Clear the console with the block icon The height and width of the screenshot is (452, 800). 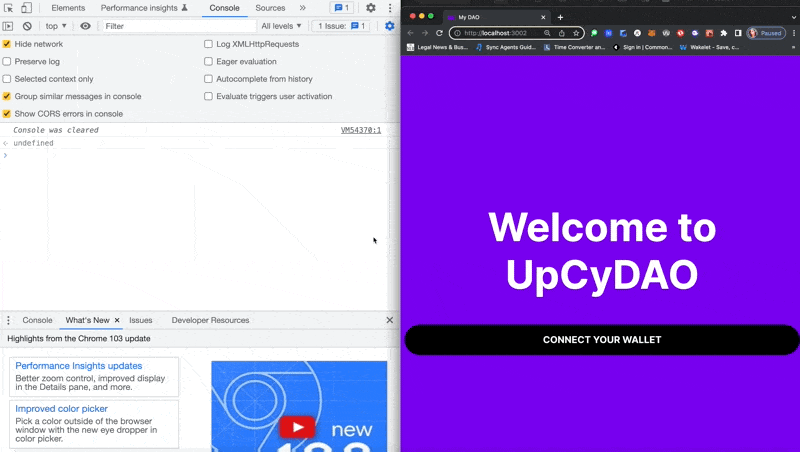point(27,26)
